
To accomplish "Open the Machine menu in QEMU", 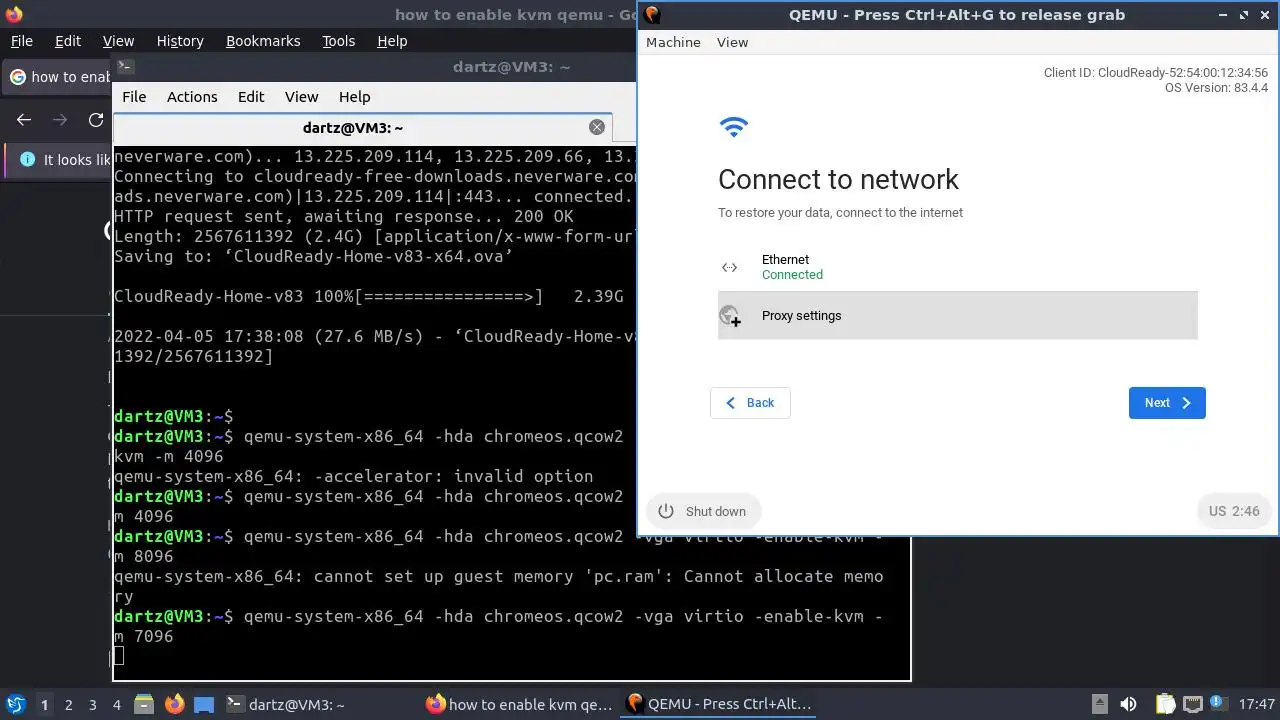I will (673, 42).
